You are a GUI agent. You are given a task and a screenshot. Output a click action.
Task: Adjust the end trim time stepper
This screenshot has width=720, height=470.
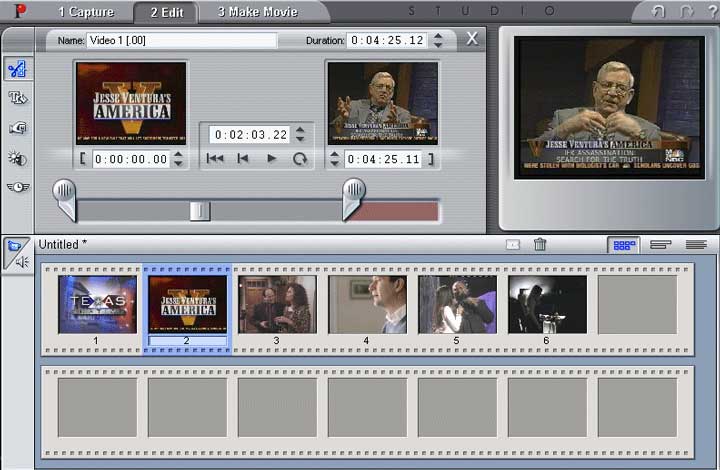[335, 159]
